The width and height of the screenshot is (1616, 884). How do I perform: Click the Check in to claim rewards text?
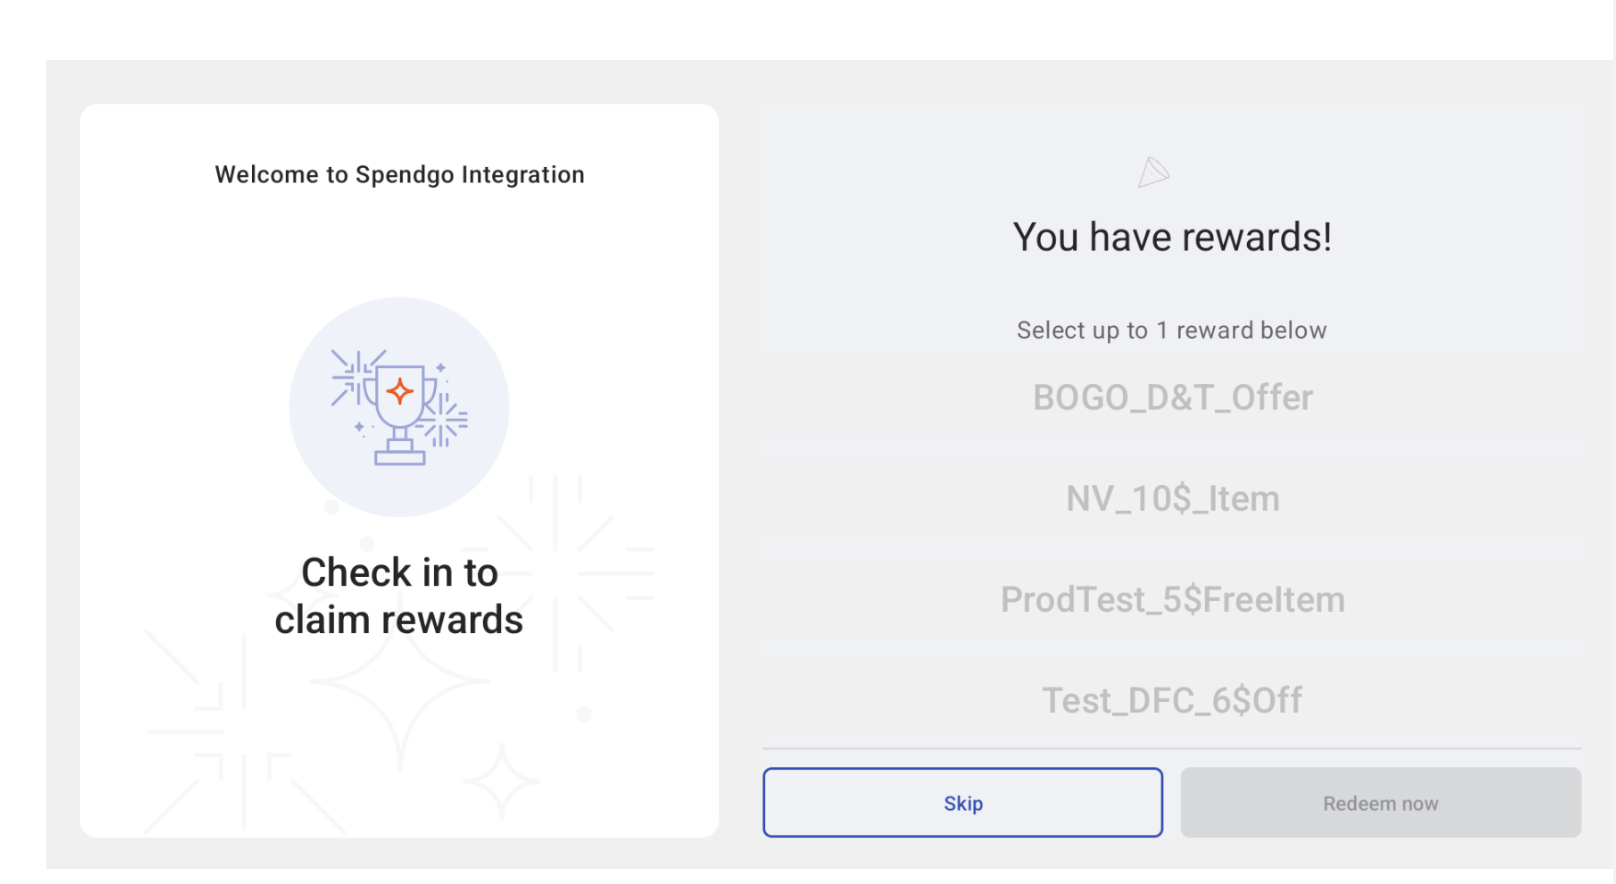(399, 596)
